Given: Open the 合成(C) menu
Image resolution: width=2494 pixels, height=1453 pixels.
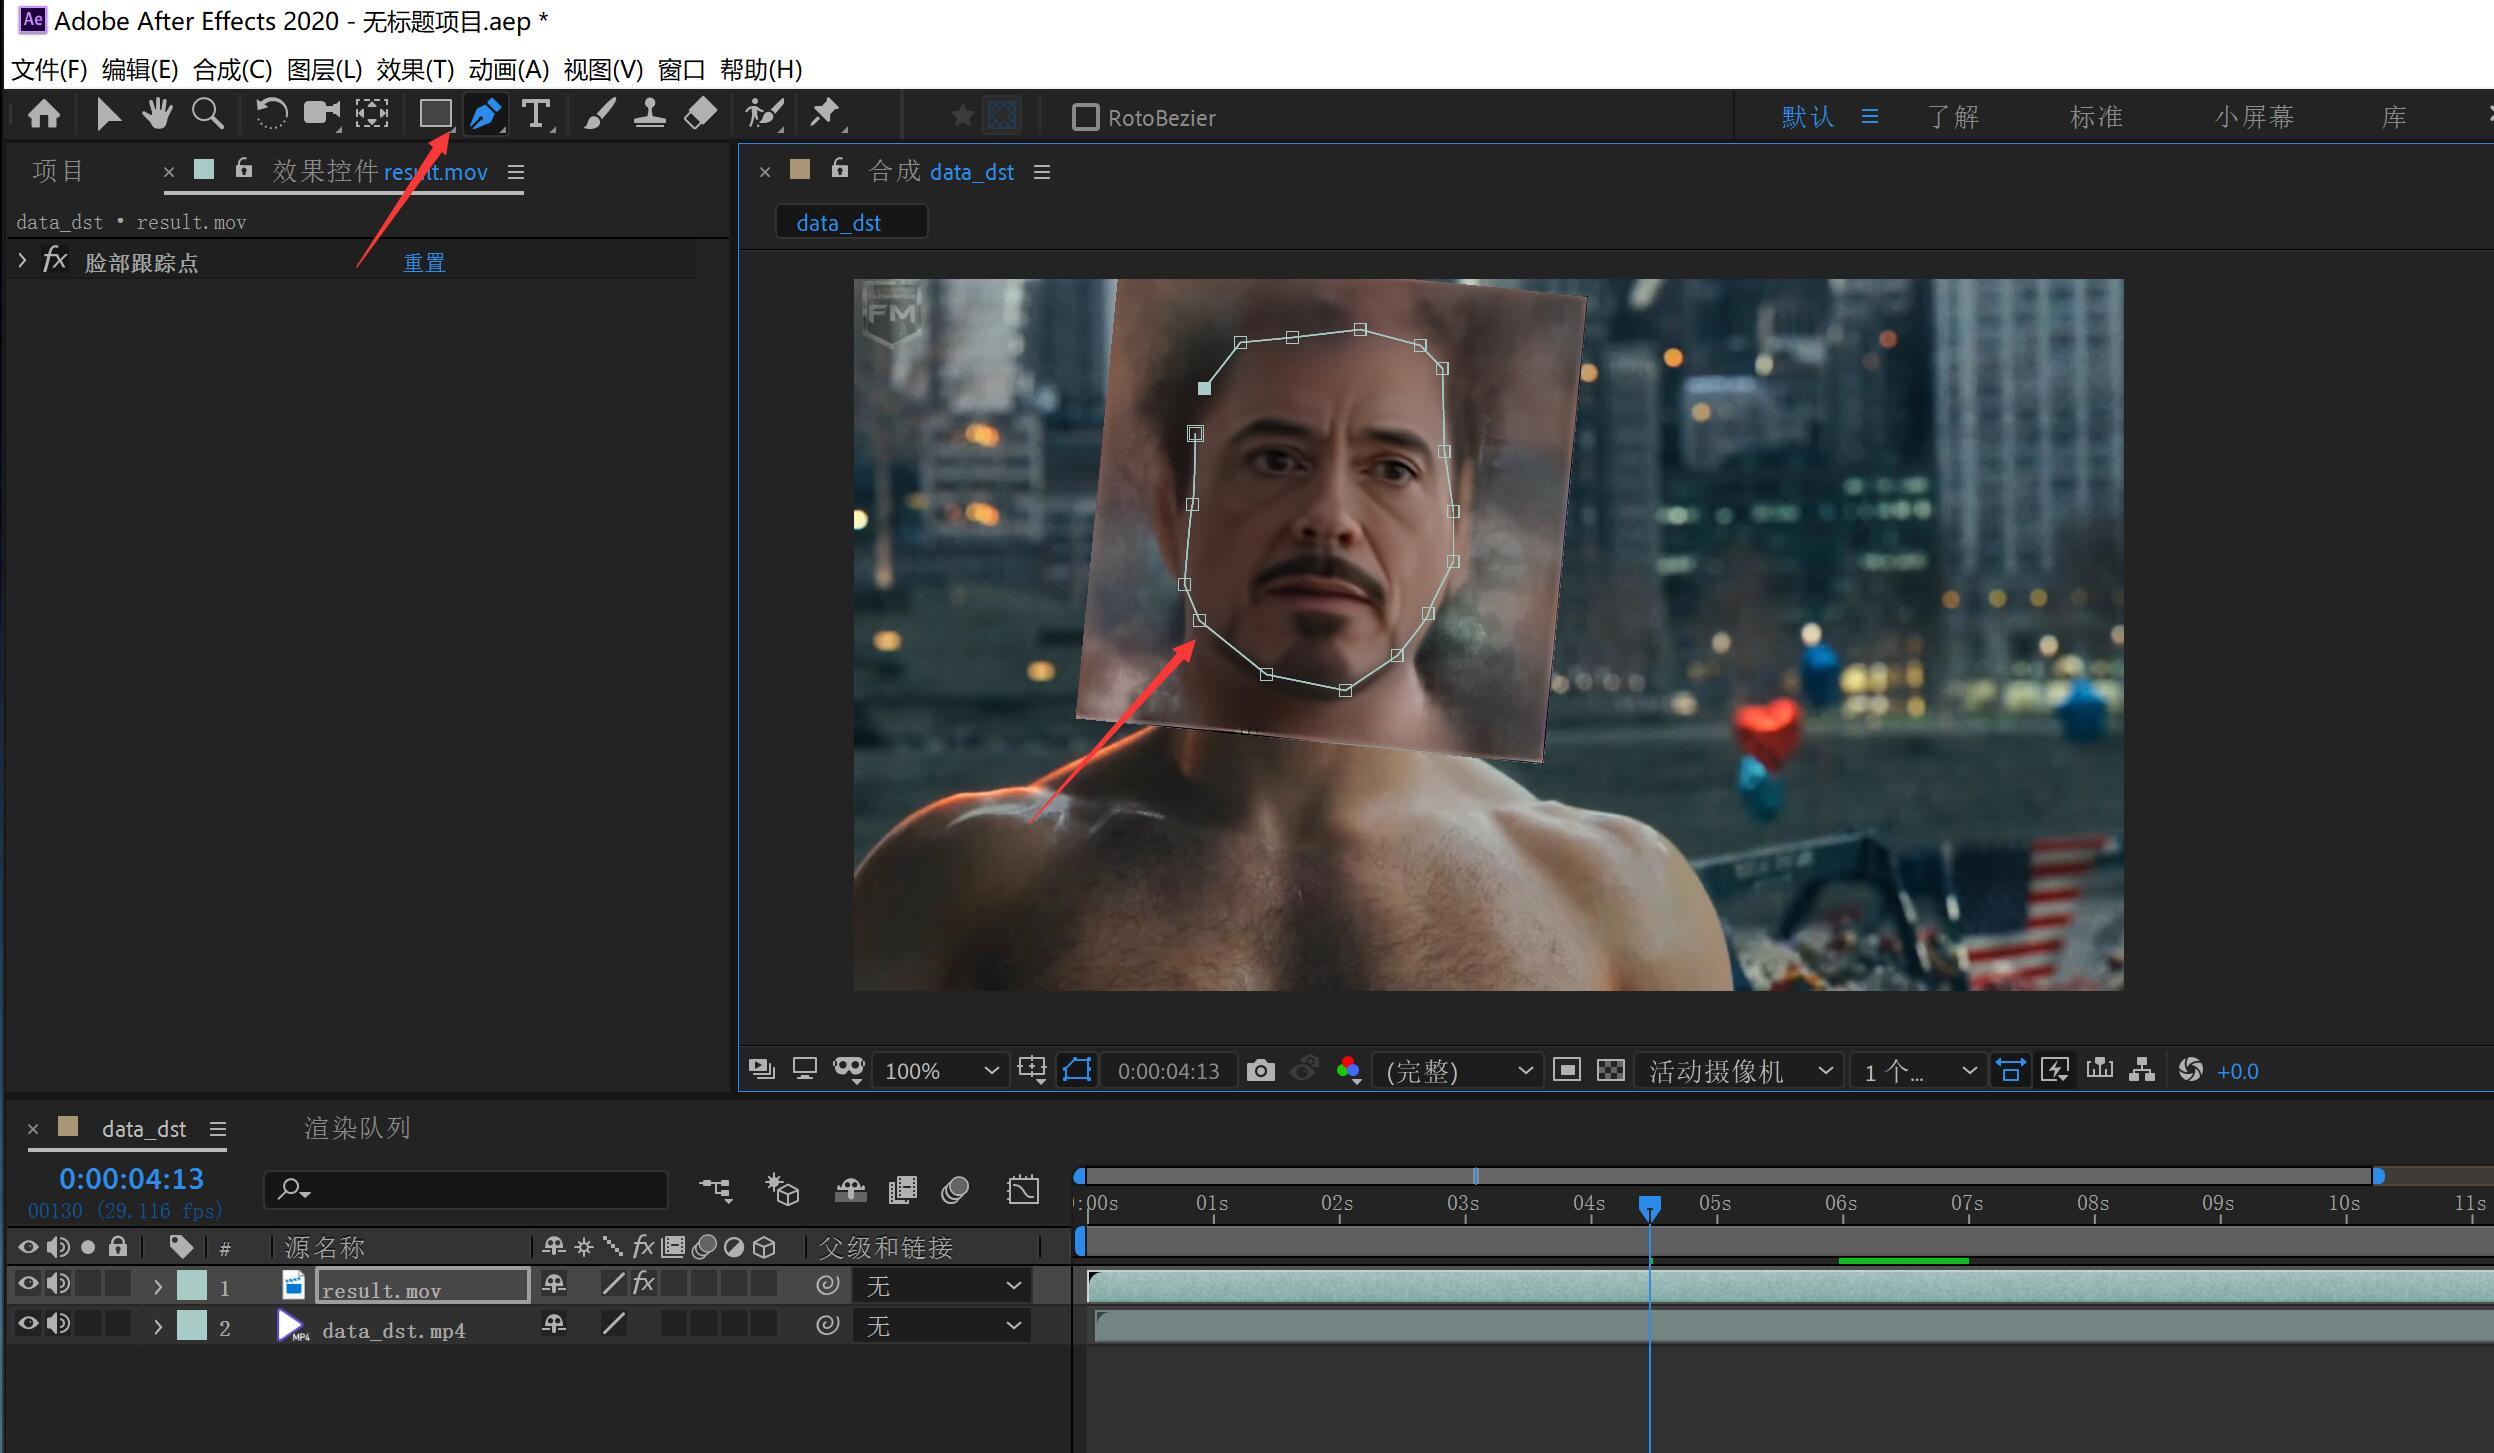Looking at the screenshot, I should coord(232,69).
